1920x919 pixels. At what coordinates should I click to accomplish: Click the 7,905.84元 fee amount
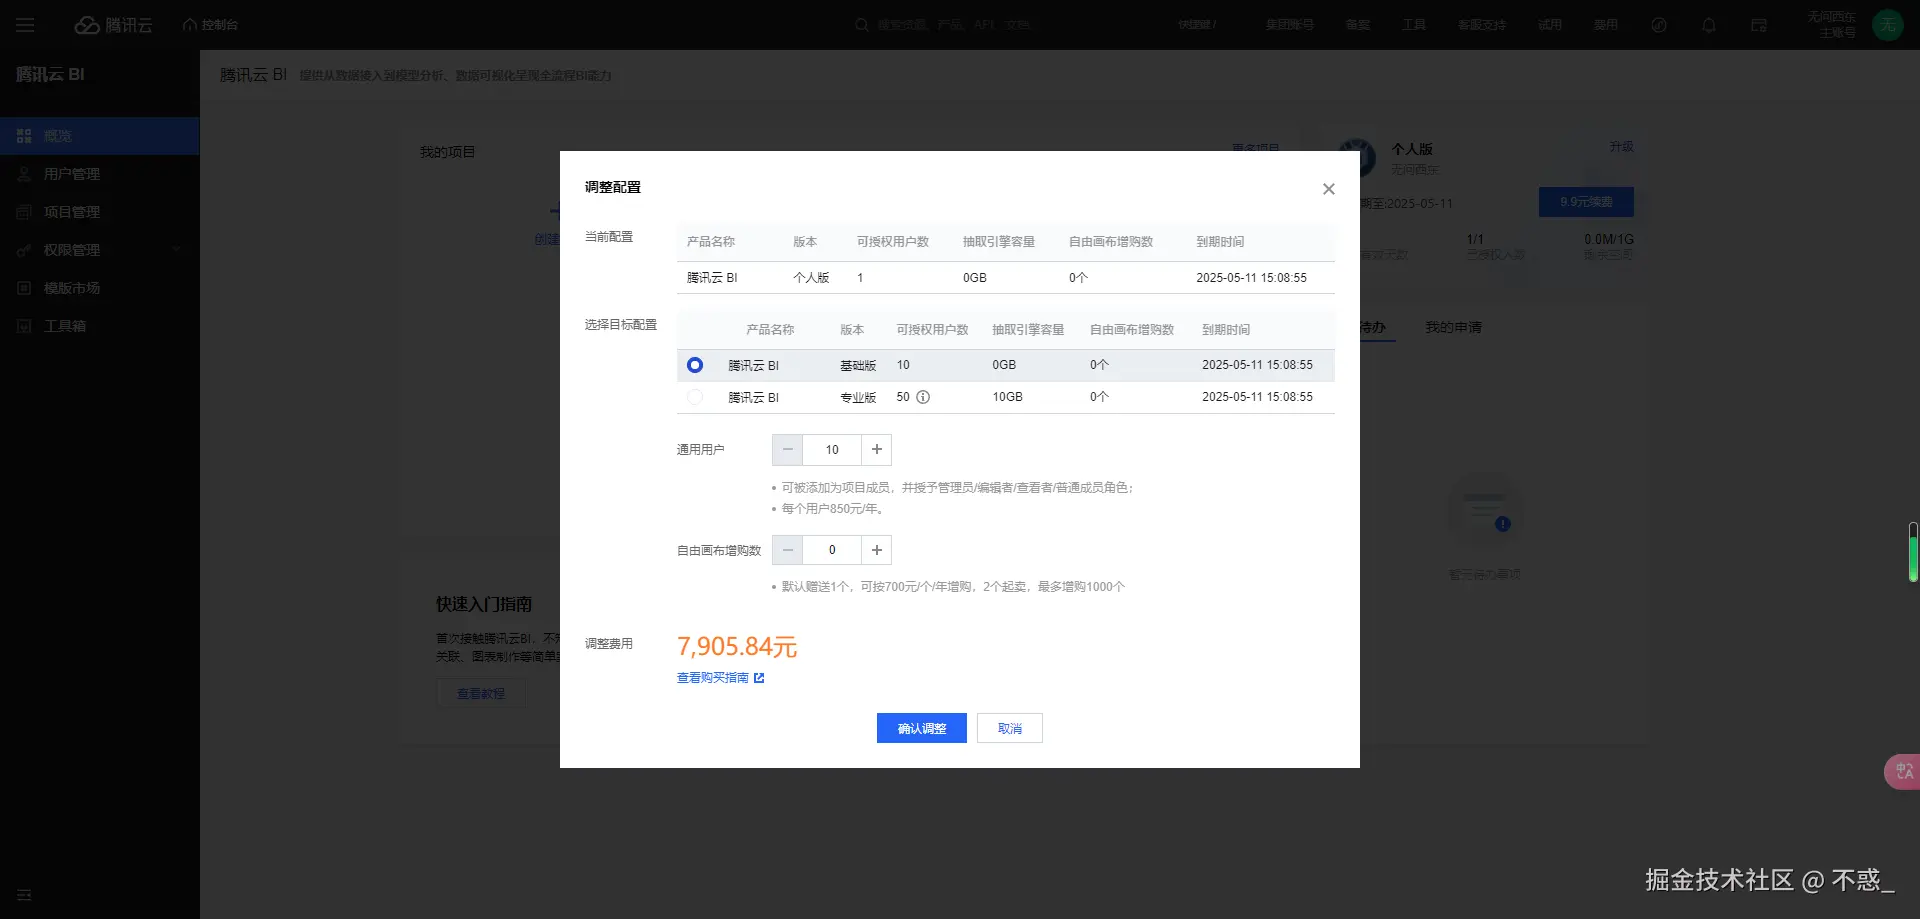[x=737, y=647]
